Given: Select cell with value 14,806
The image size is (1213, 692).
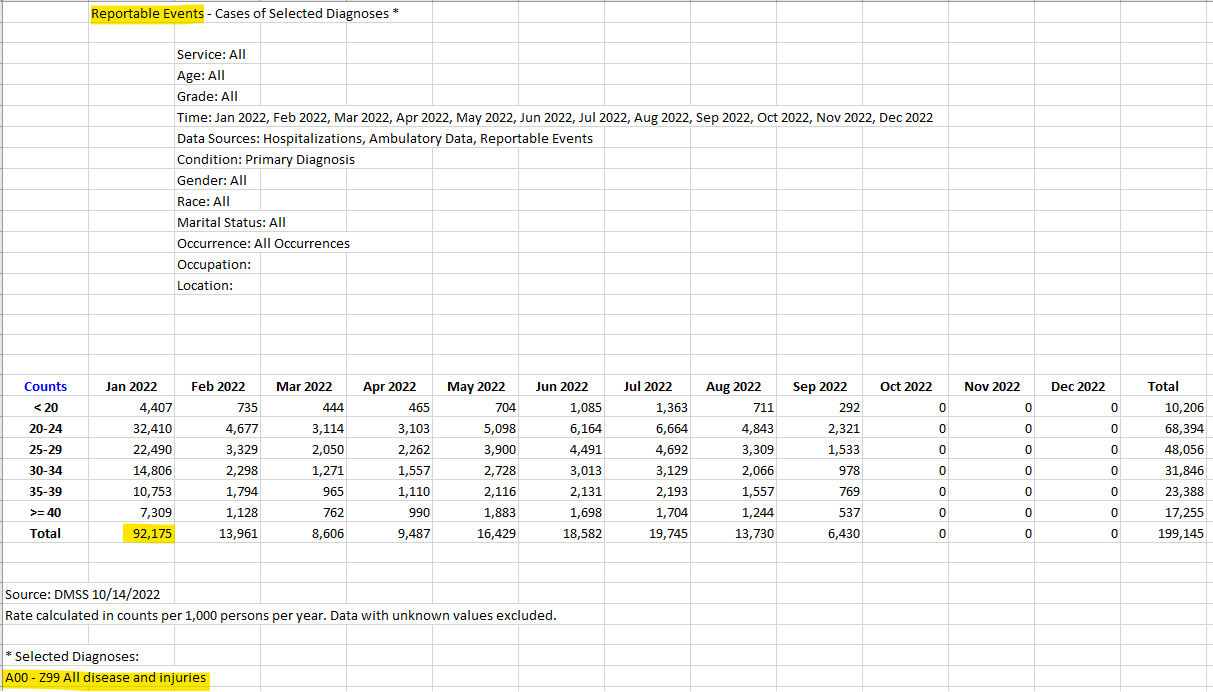Looking at the screenshot, I should (x=152, y=470).
